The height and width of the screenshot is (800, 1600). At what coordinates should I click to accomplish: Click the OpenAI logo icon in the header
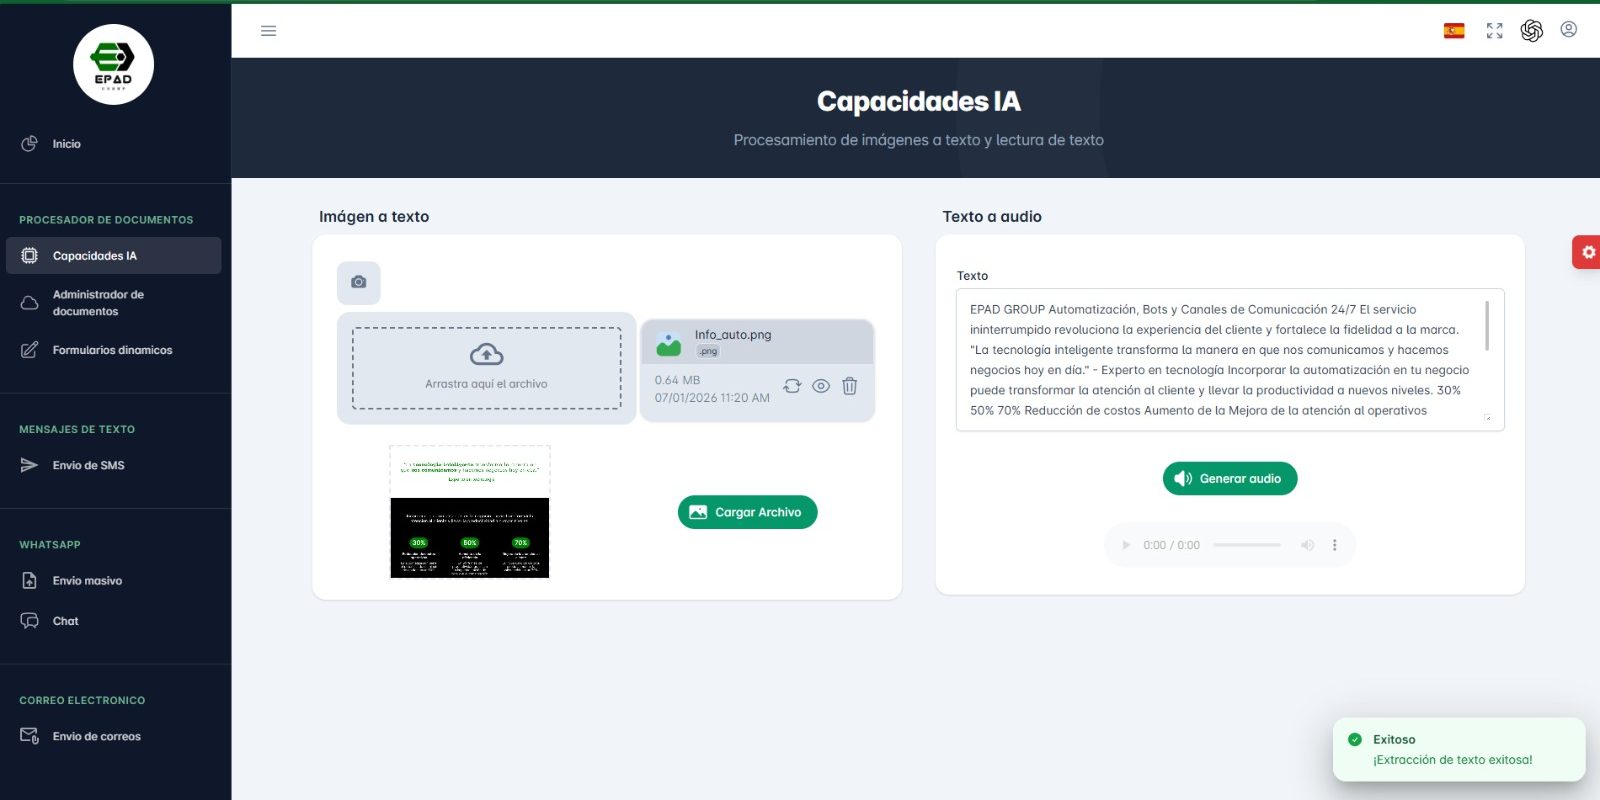pyautogui.click(x=1531, y=31)
